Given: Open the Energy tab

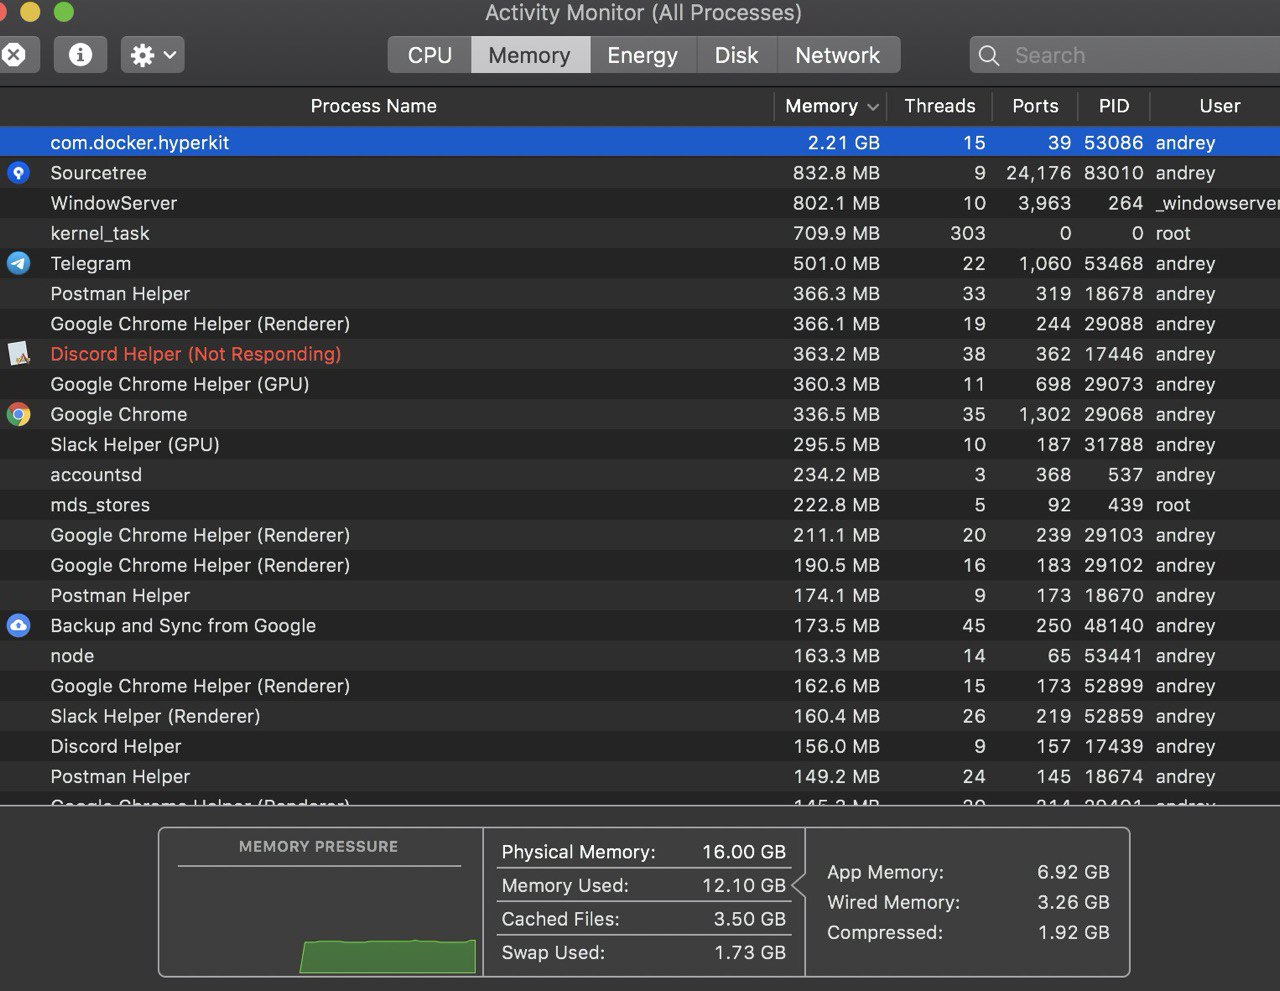Looking at the screenshot, I should click(642, 55).
